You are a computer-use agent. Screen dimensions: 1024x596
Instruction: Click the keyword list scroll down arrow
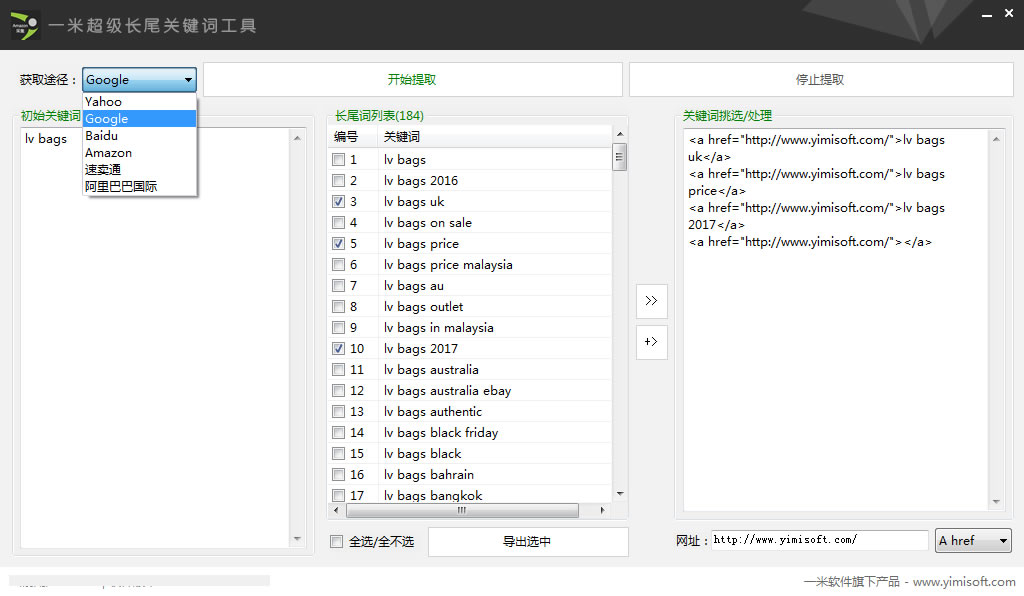click(x=620, y=494)
